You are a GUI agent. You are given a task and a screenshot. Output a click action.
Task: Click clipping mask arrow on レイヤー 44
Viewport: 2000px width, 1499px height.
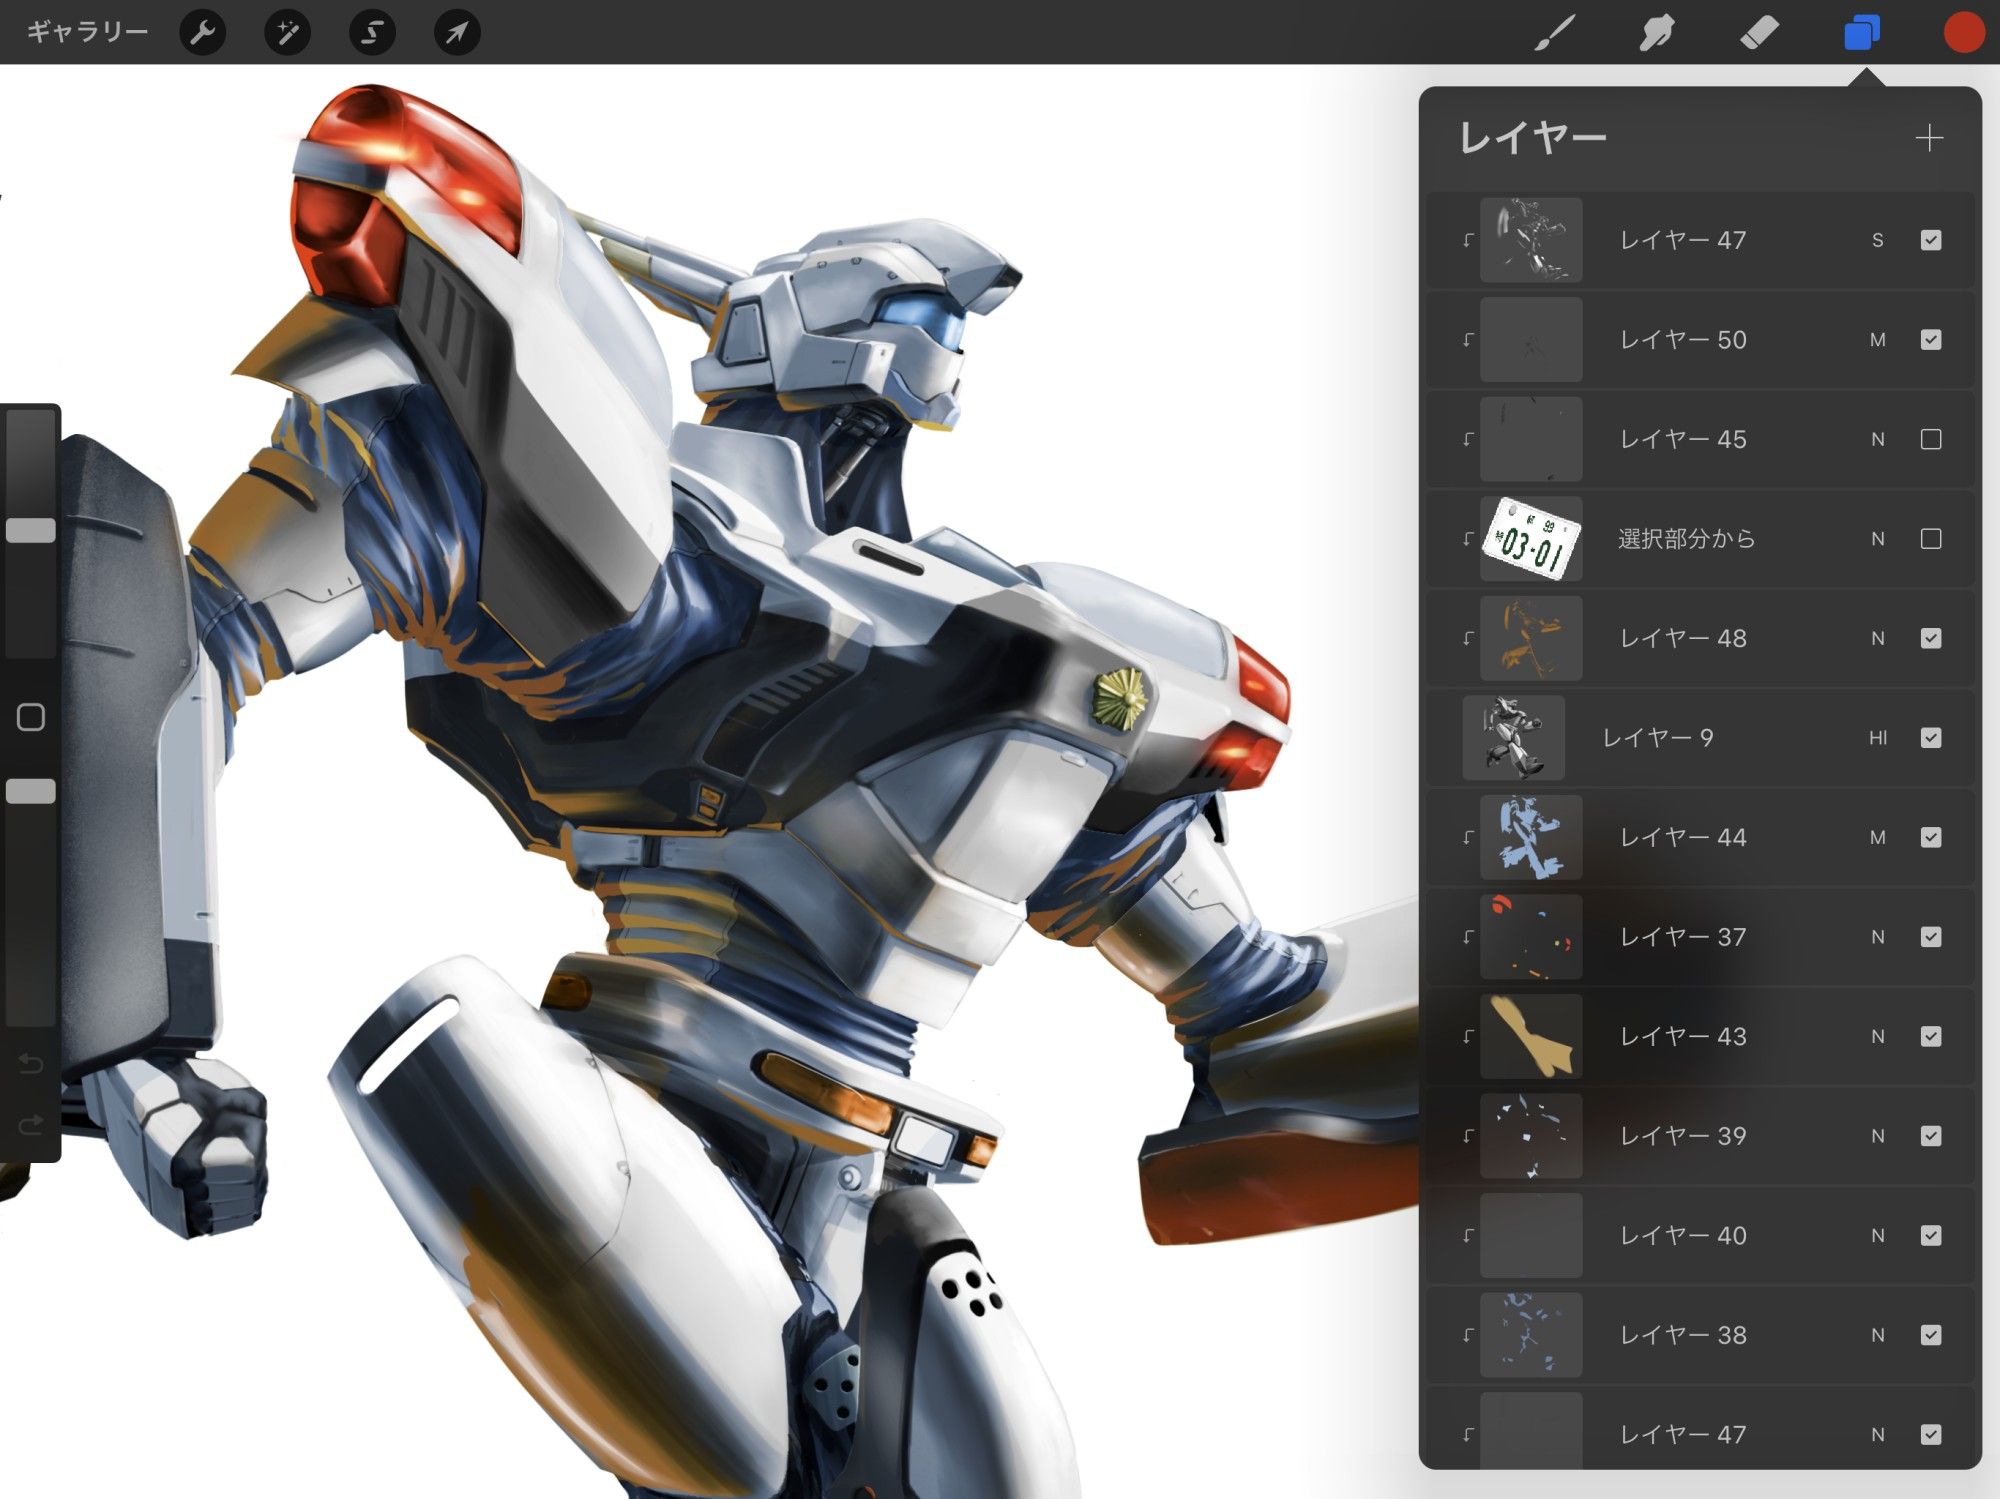1467,837
